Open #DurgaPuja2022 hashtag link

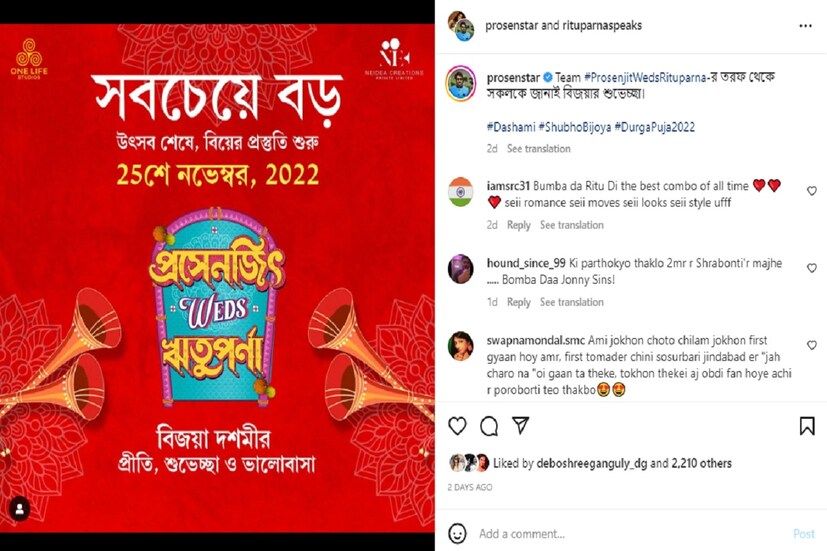tap(655, 127)
